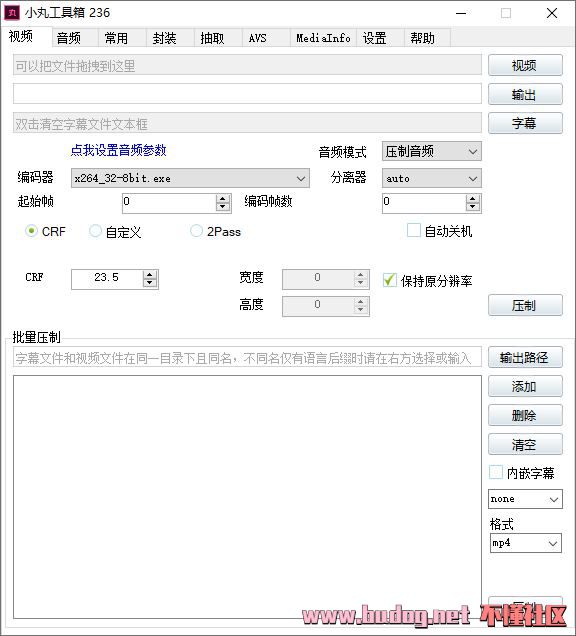The width and height of the screenshot is (576, 636).
Task: Click the 字幕 button
Action: [525, 123]
